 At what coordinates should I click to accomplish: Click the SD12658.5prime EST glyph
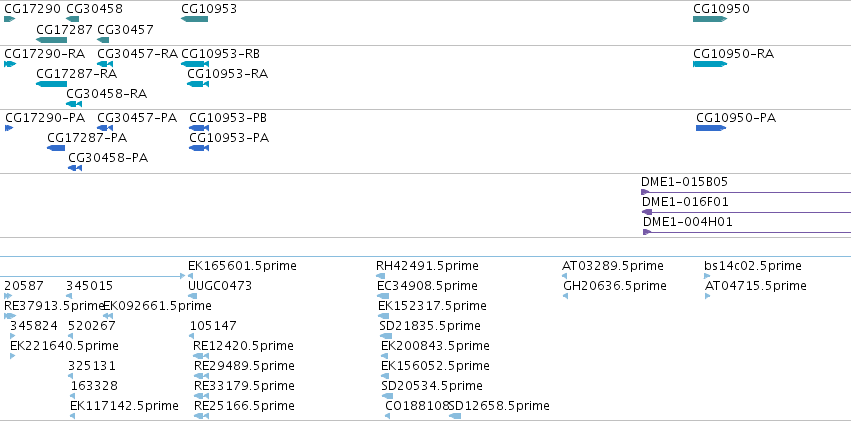click(x=455, y=416)
